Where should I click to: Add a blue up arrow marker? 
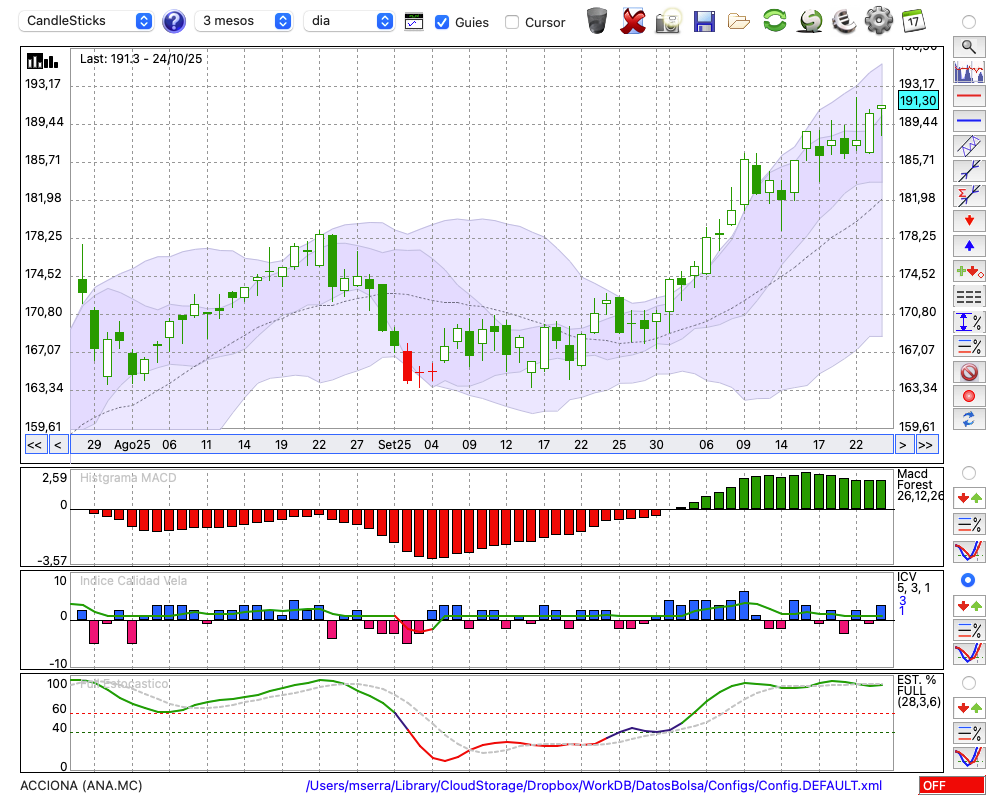tap(969, 246)
